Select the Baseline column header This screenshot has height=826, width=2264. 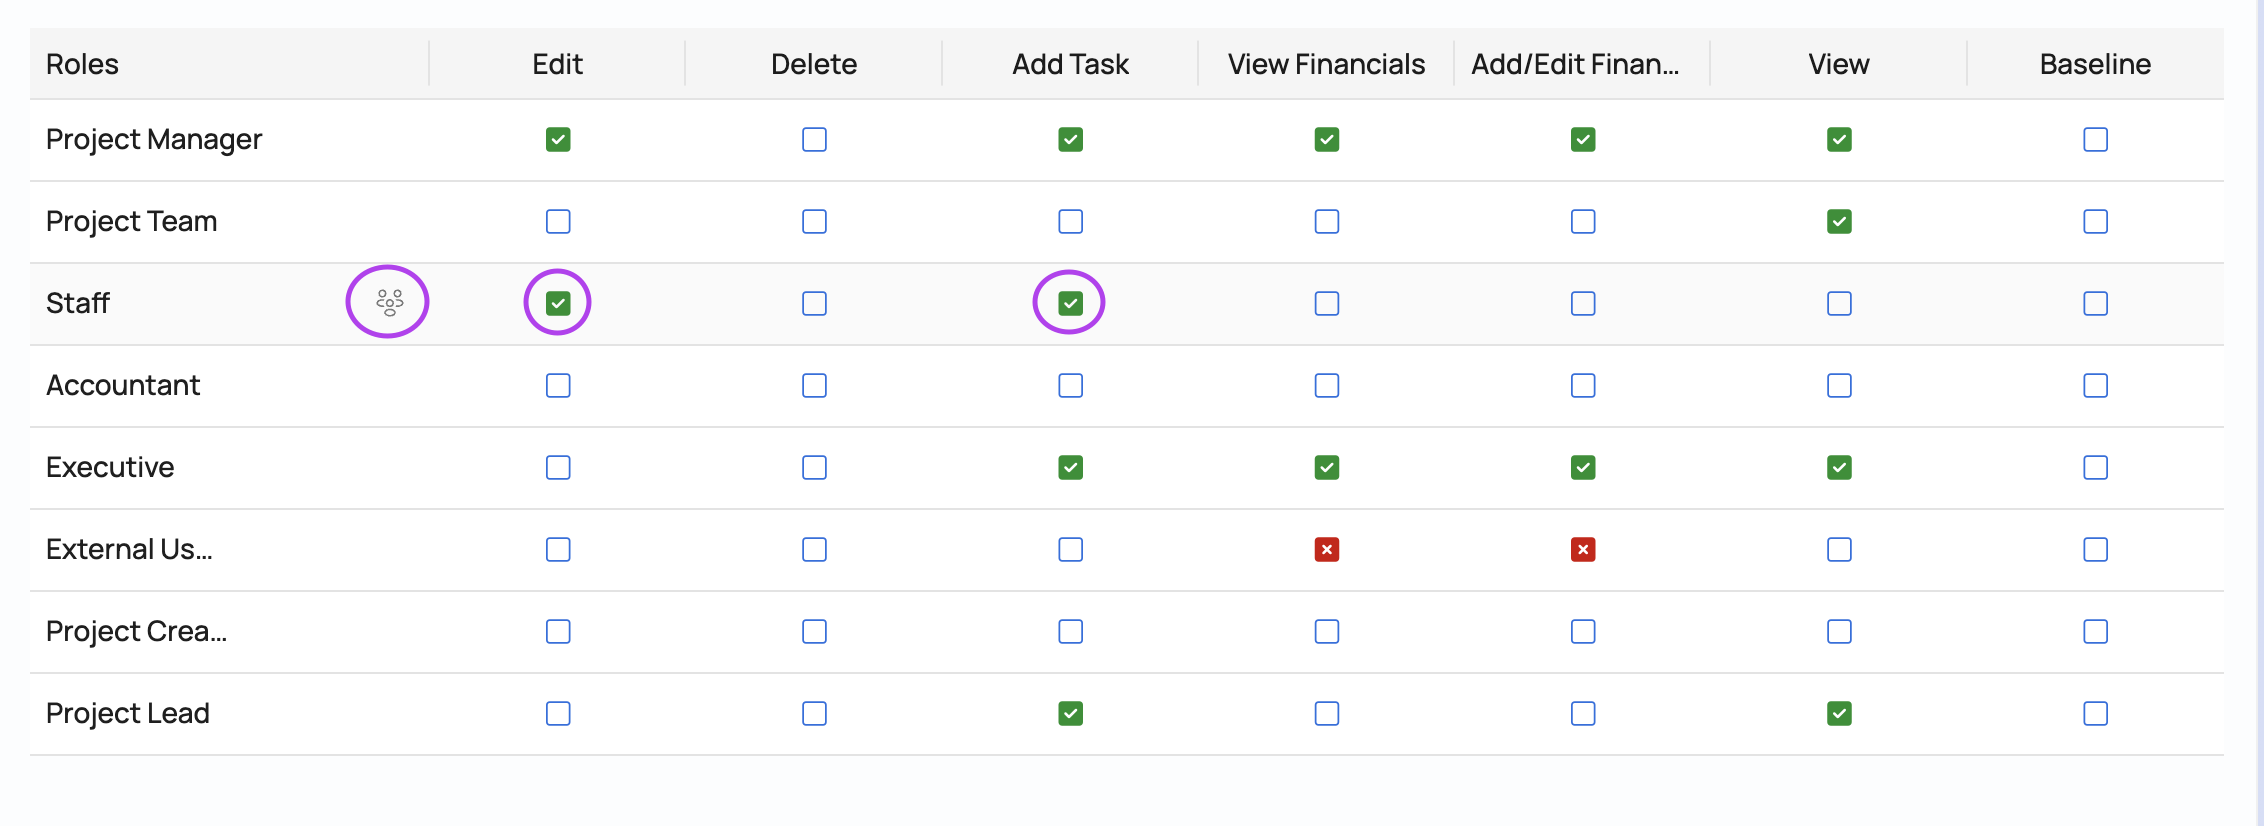pyautogui.click(x=2095, y=64)
